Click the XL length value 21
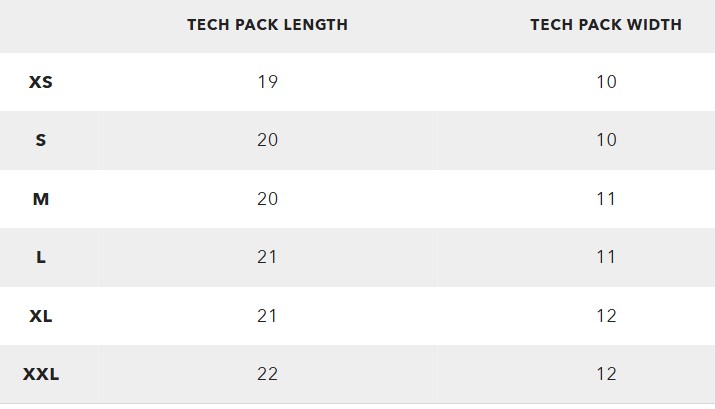Image resolution: width=715 pixels, height=409 pixels. (267, 316)
